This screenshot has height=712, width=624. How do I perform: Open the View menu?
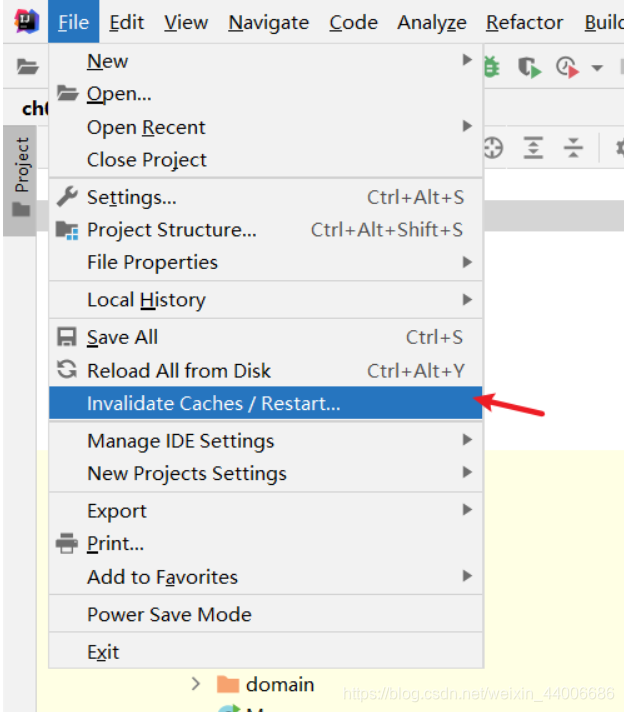186,22
